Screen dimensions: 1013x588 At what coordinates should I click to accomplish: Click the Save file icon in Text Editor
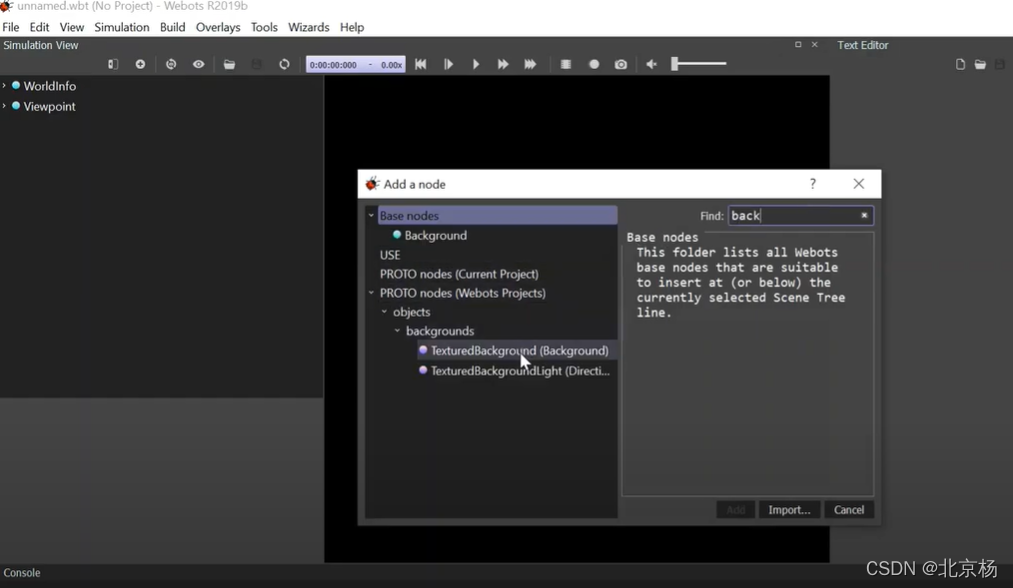[999, 64]
